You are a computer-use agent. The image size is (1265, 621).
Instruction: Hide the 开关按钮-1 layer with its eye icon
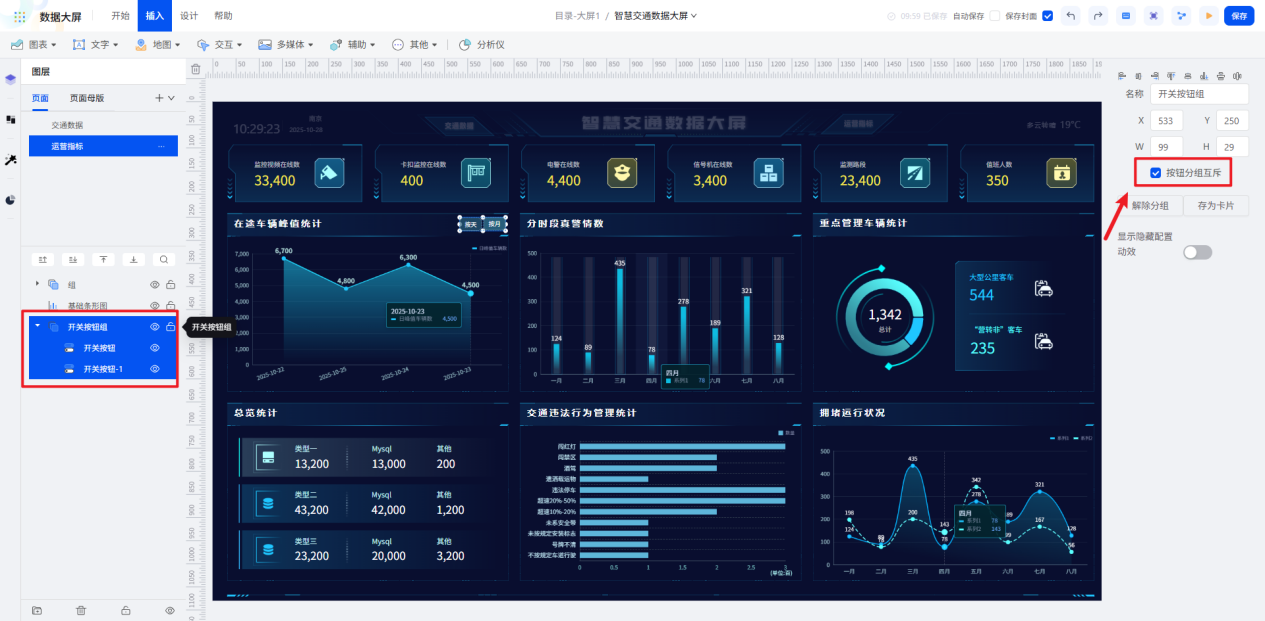click(x=155, y=369)
